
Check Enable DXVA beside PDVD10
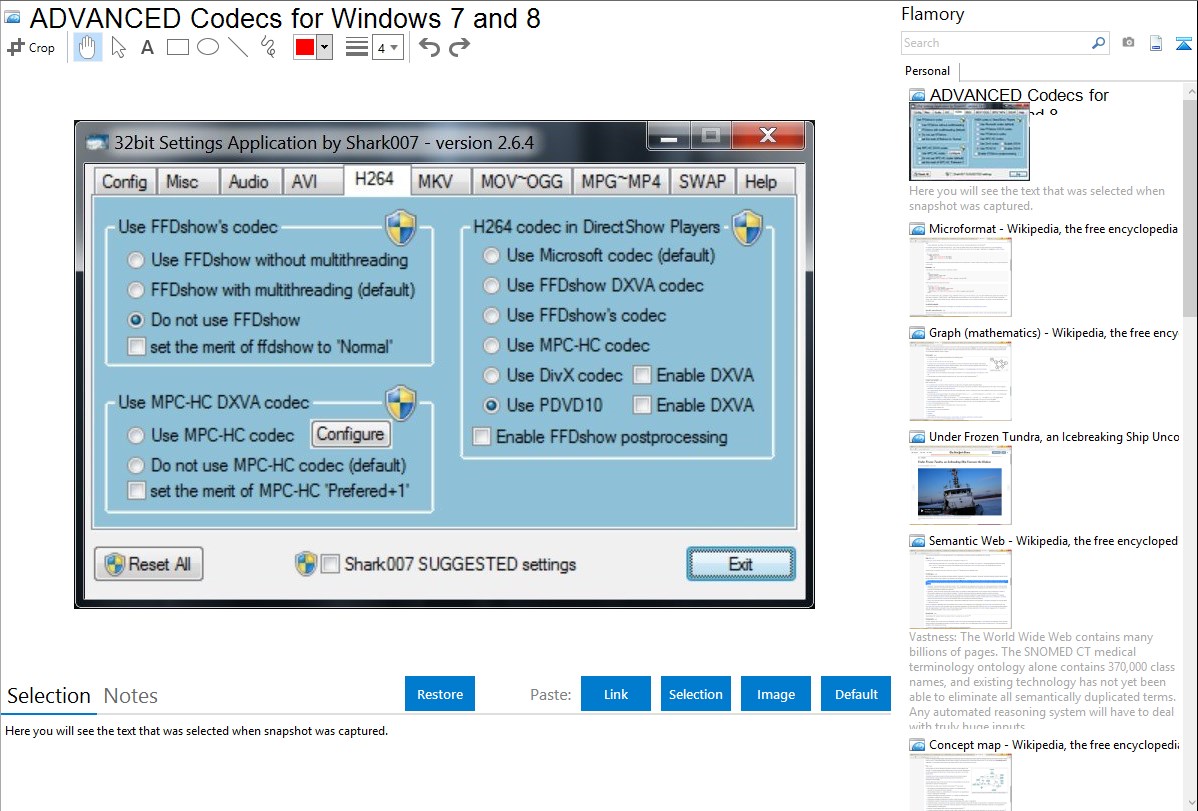pyautogui.click(x=642, y=405)
